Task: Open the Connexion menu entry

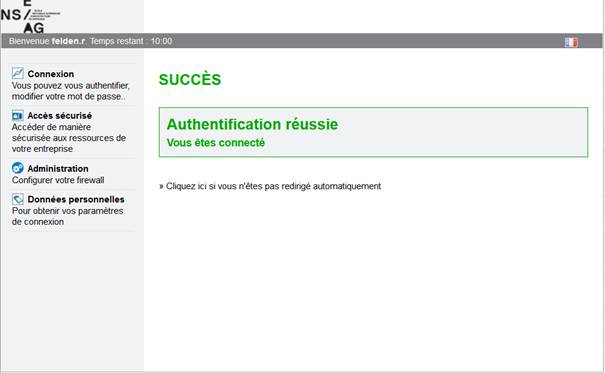Action: coord(51,74)
